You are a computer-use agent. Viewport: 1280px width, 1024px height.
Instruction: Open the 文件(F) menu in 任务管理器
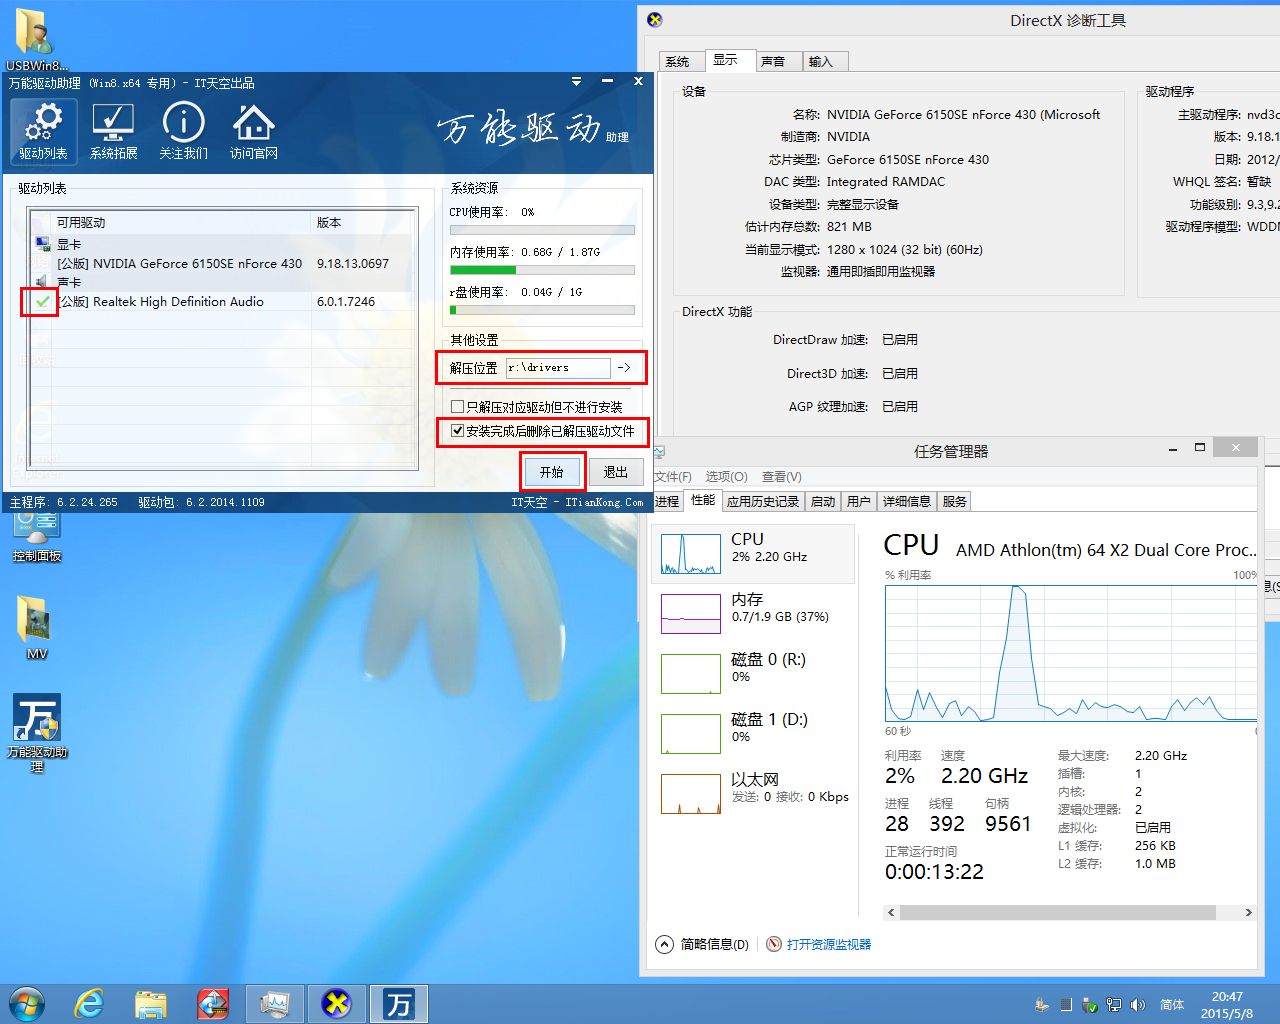[673, 477]
